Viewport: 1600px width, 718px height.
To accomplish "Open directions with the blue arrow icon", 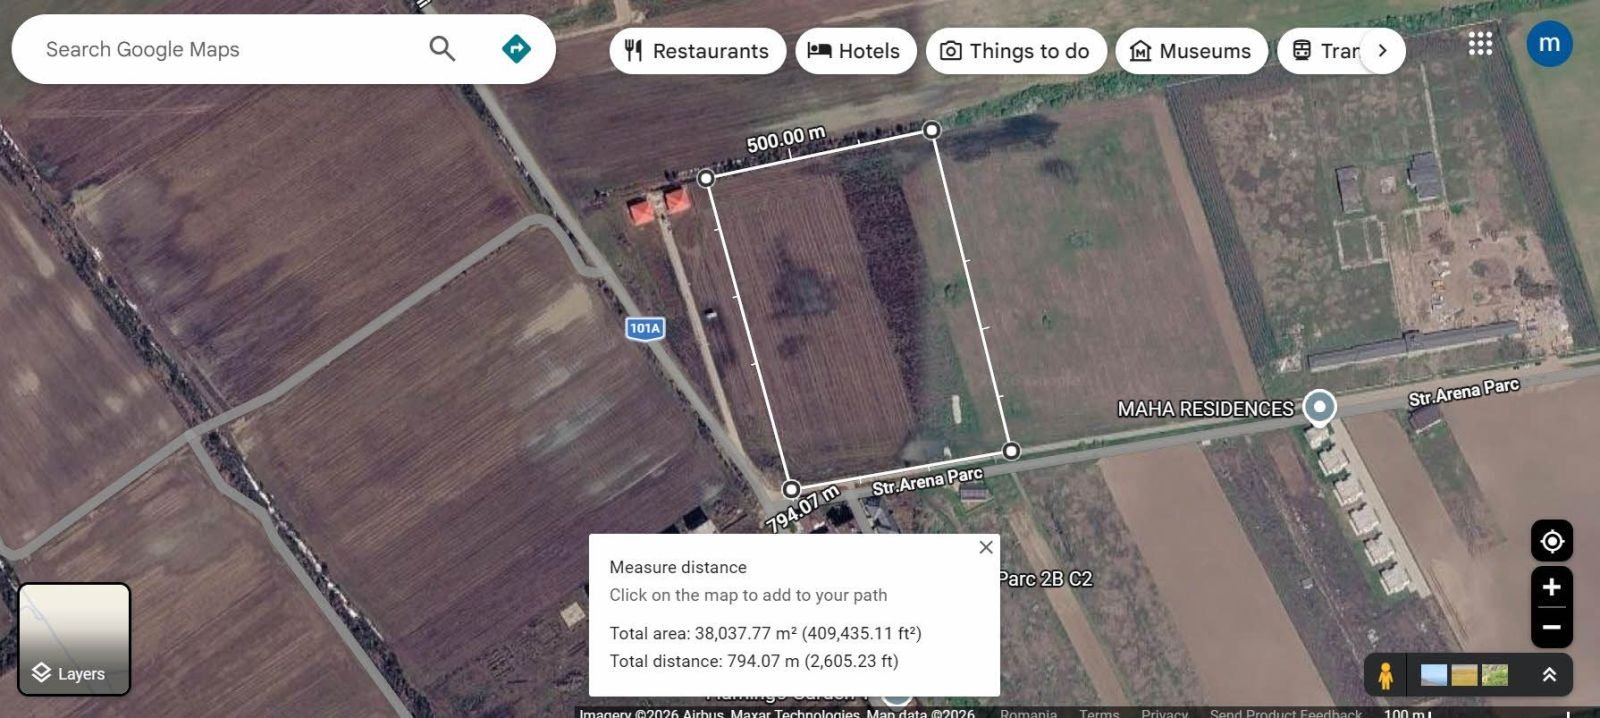I will 516,48.
